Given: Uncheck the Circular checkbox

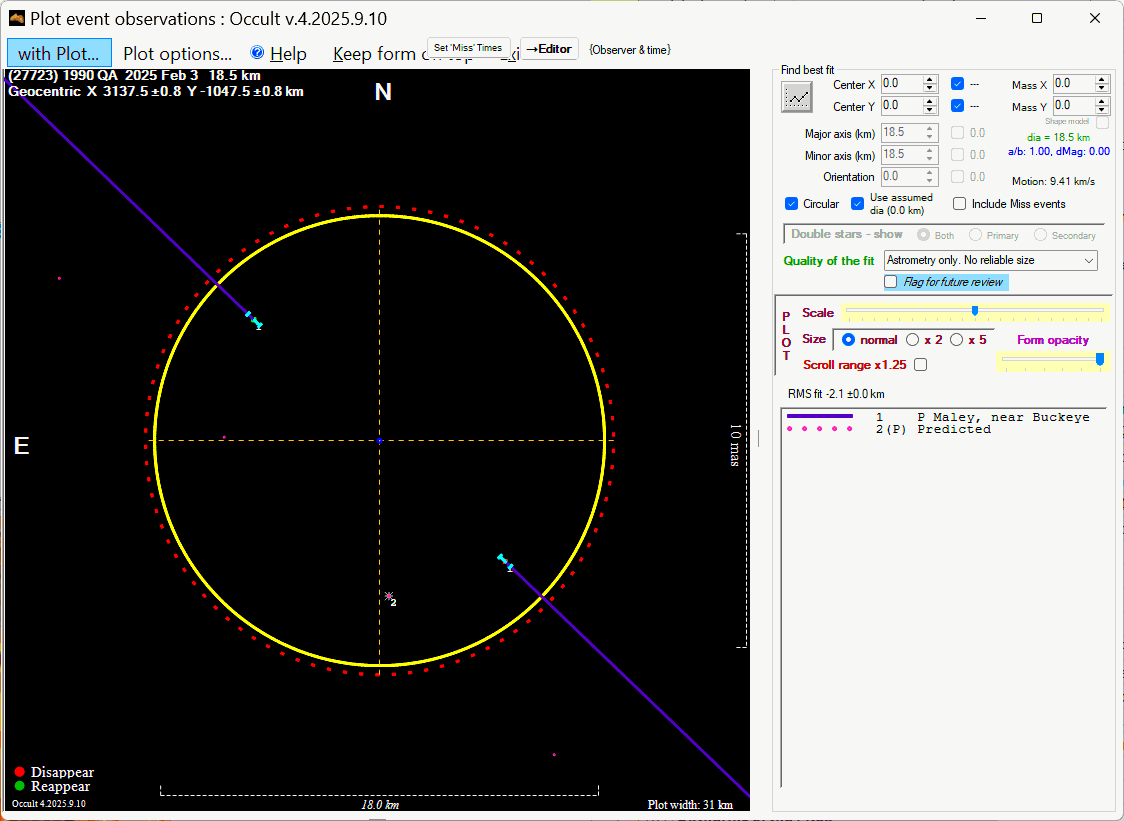Looking at the screenshot, I should coord(792,204).
